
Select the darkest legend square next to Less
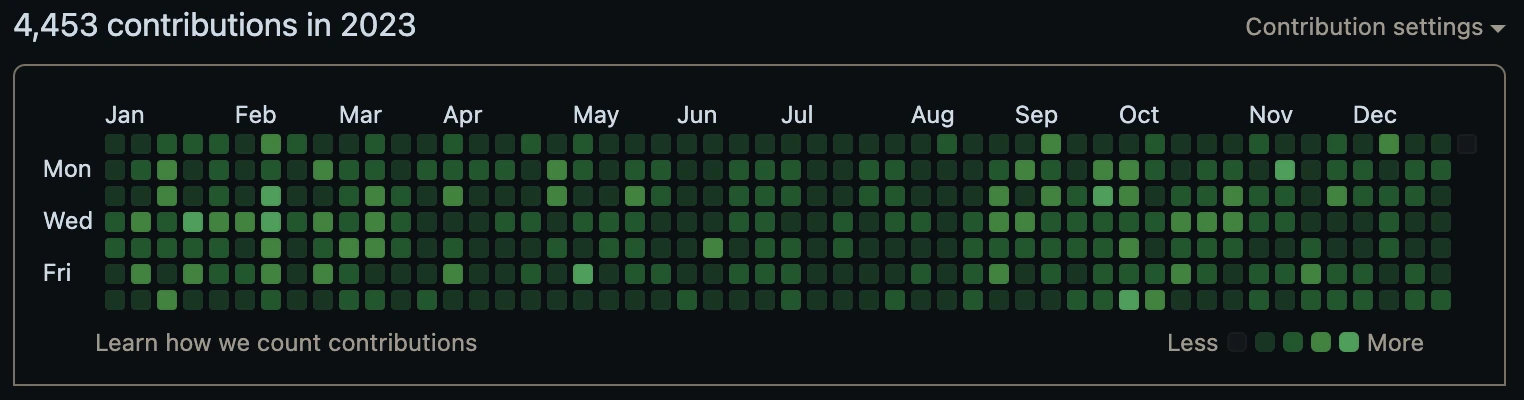[x=1237, y=343]
